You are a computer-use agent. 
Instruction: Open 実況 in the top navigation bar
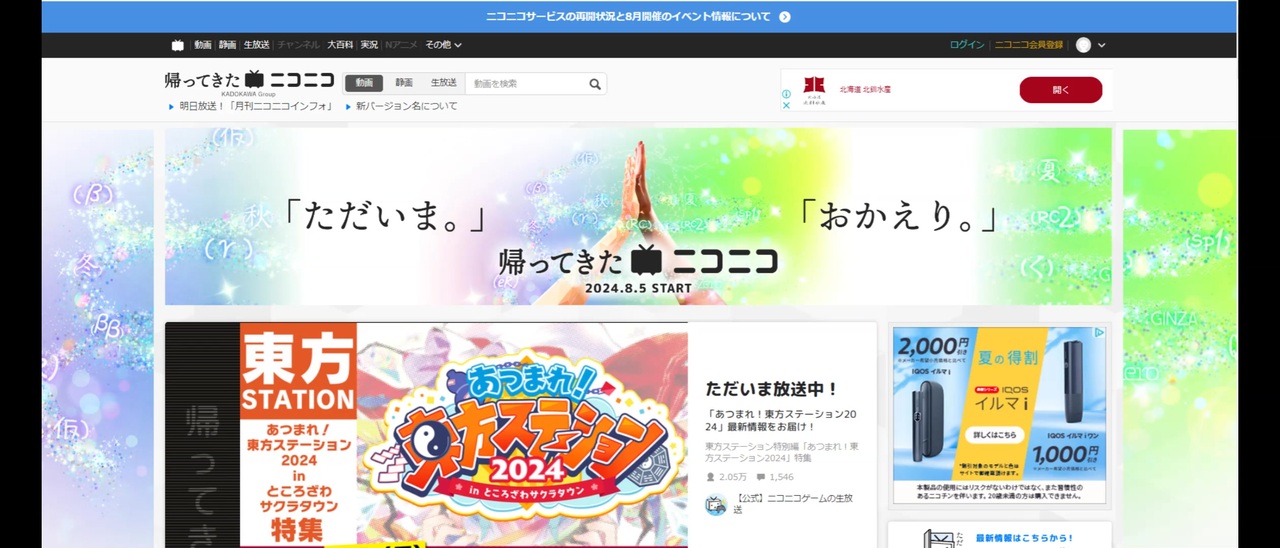tap(369, 45)
